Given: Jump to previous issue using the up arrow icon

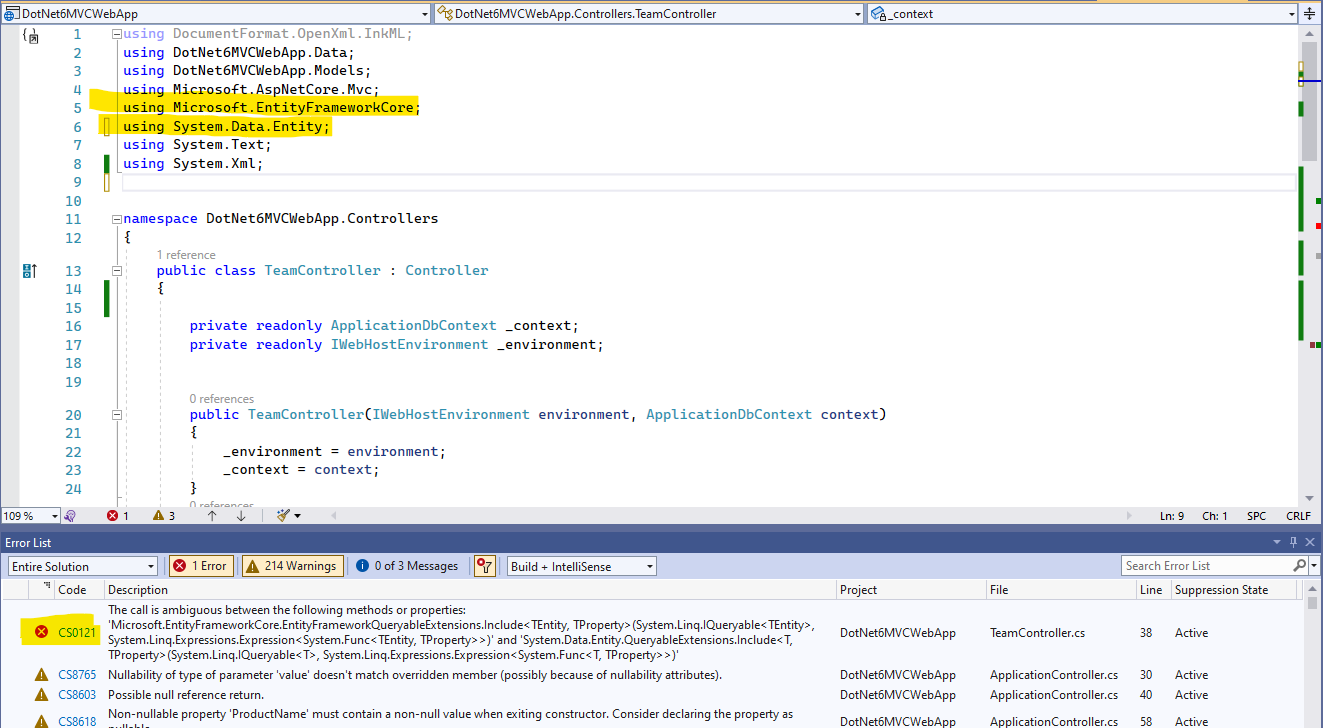Looking at the screenshot, I should coord(213,515).
